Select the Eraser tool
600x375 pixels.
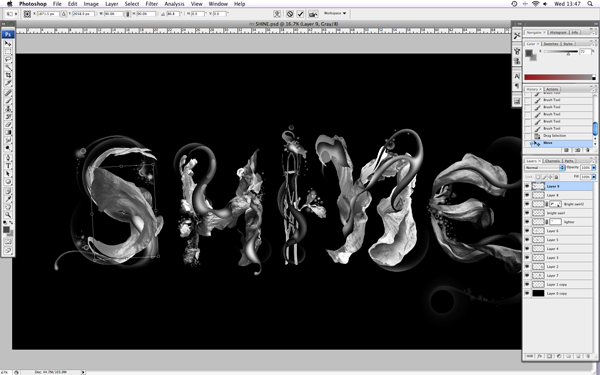click(x=8, y=125)
